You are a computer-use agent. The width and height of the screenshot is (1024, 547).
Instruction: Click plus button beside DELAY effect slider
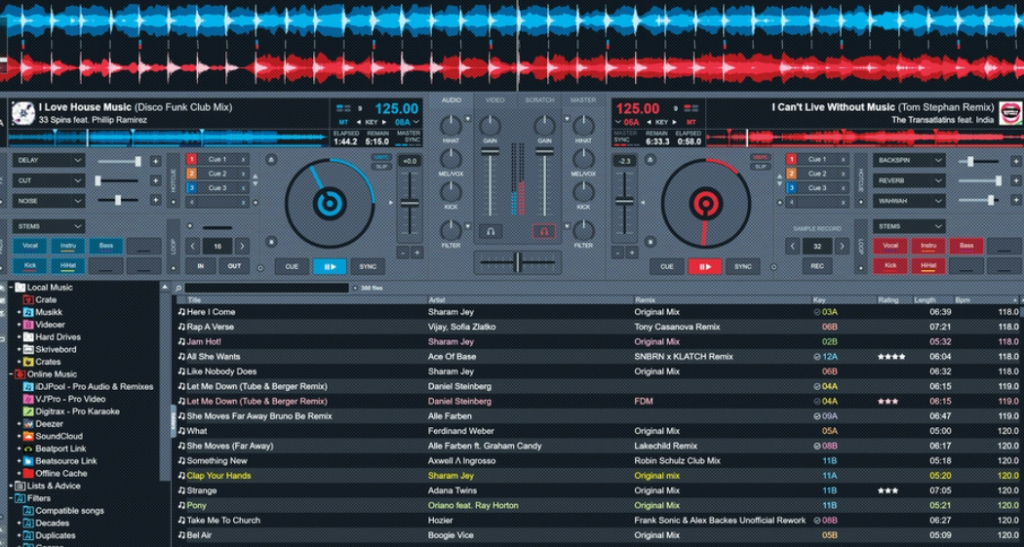[x=155, y=161]
